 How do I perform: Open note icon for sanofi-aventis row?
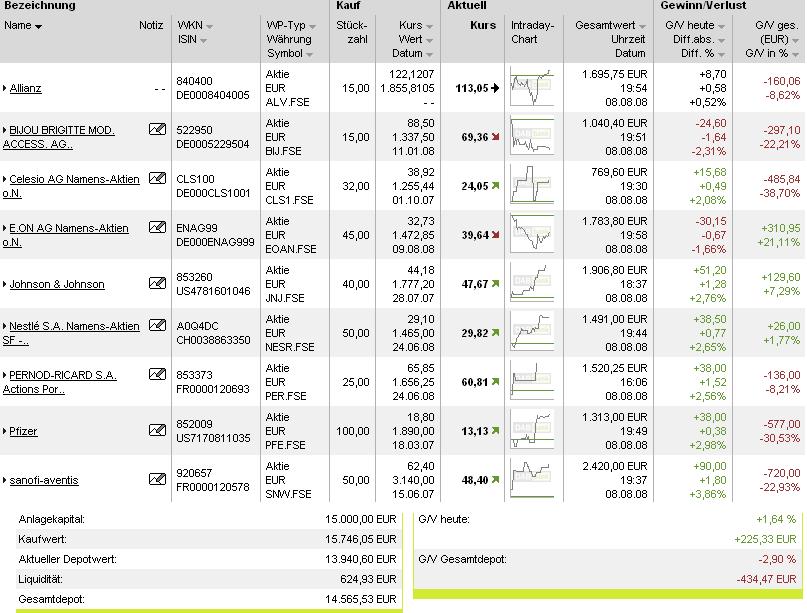click(157, 479)
